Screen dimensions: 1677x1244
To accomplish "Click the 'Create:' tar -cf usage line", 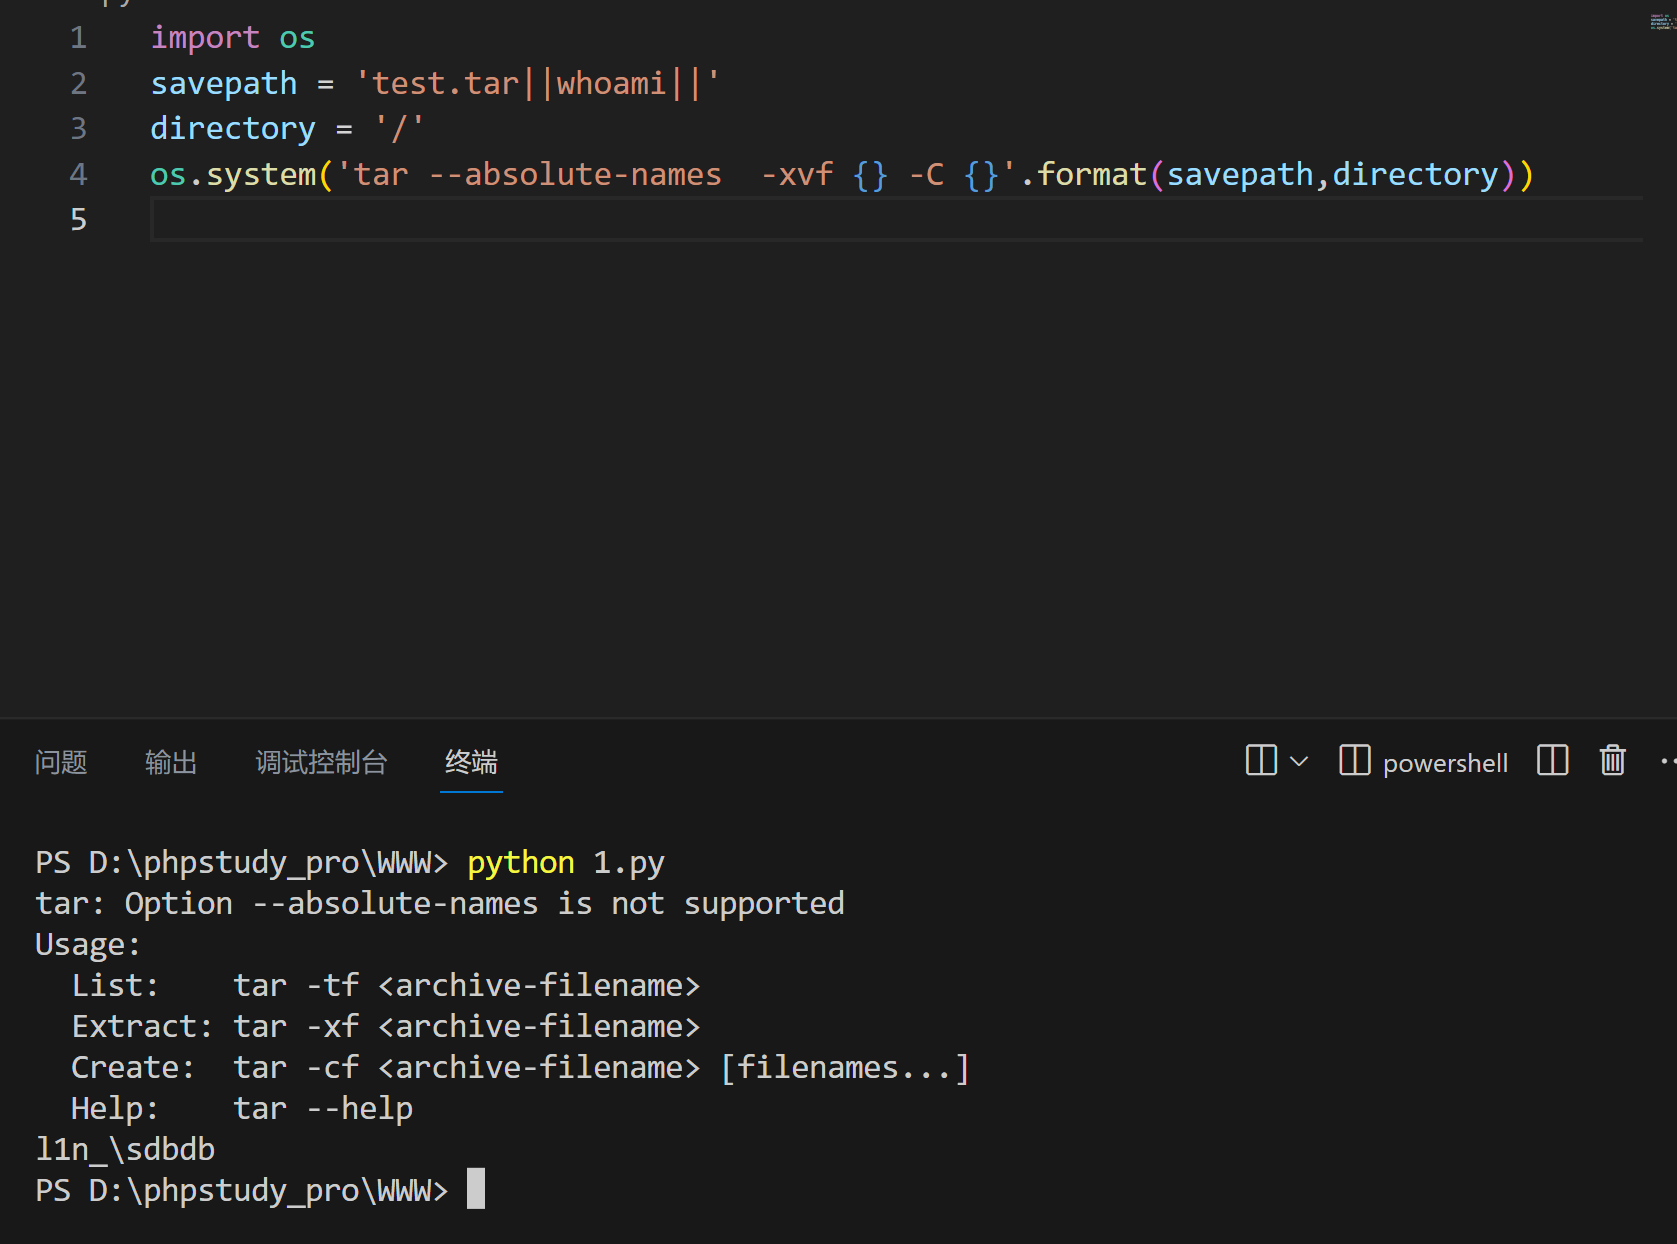I will point(520,1068).
